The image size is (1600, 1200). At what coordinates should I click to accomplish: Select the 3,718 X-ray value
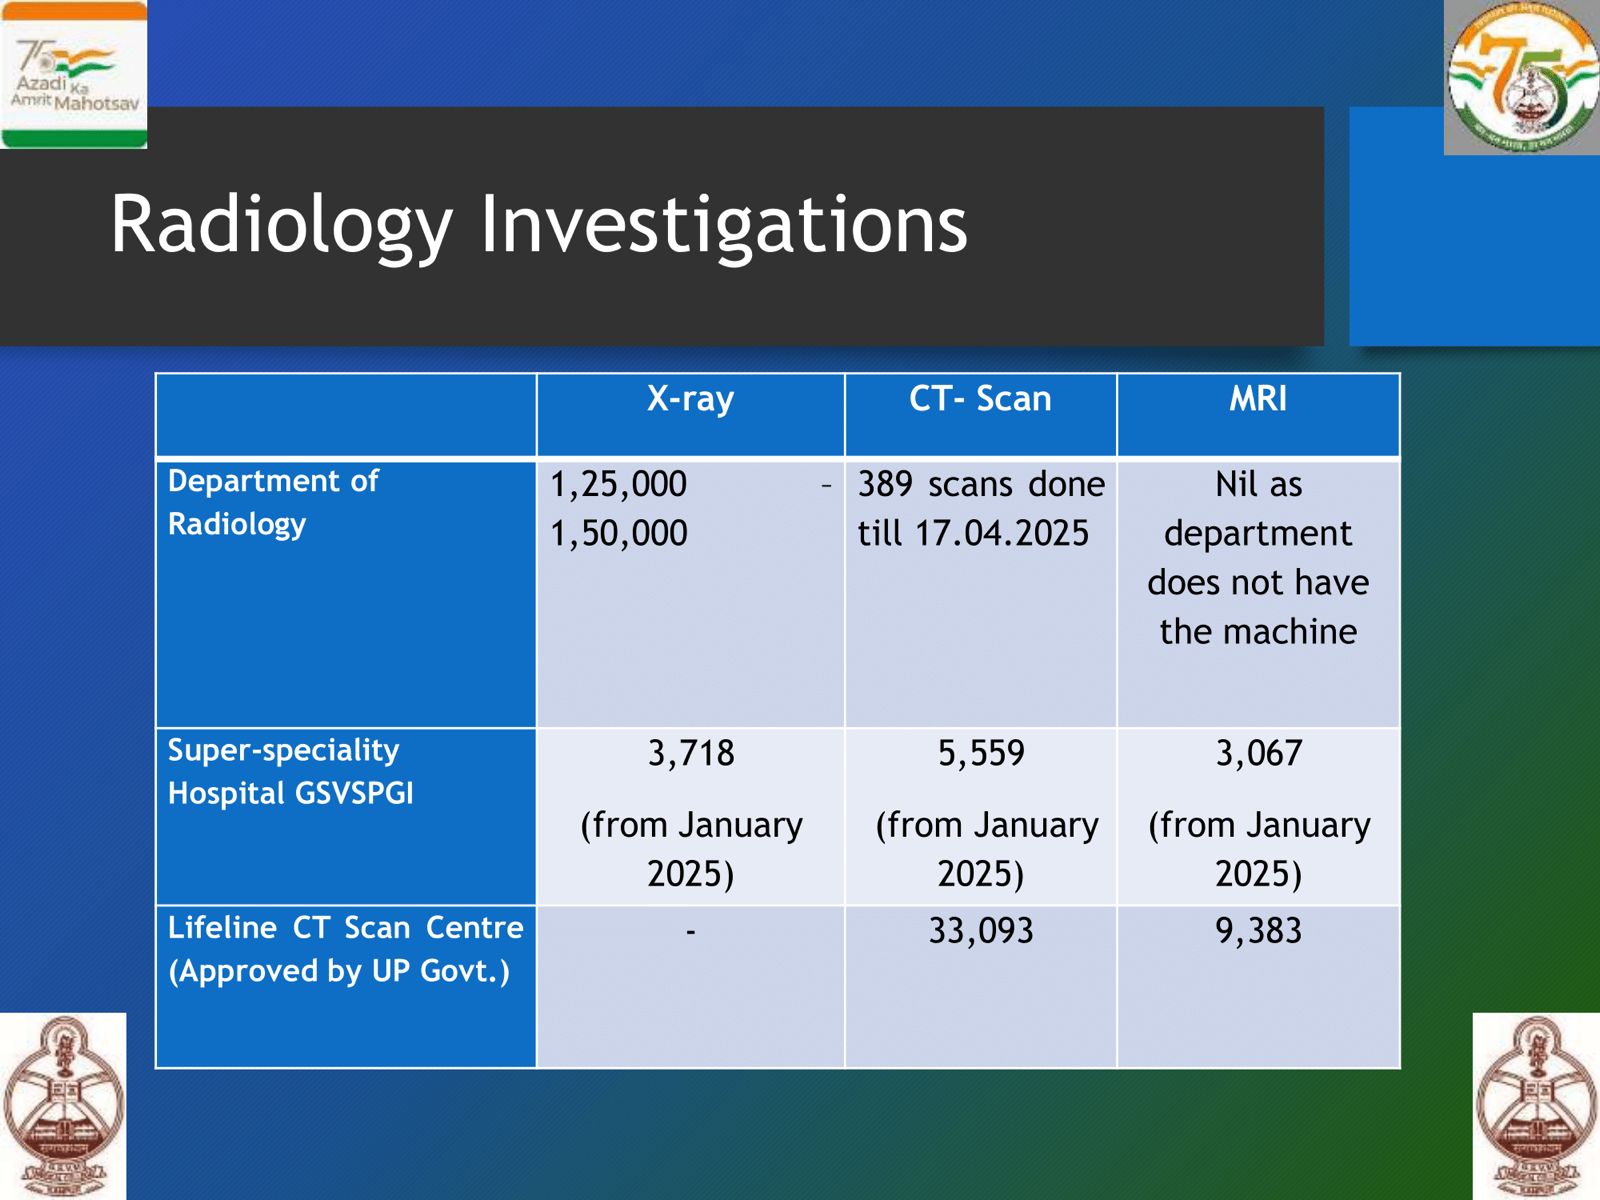point(690,753)
